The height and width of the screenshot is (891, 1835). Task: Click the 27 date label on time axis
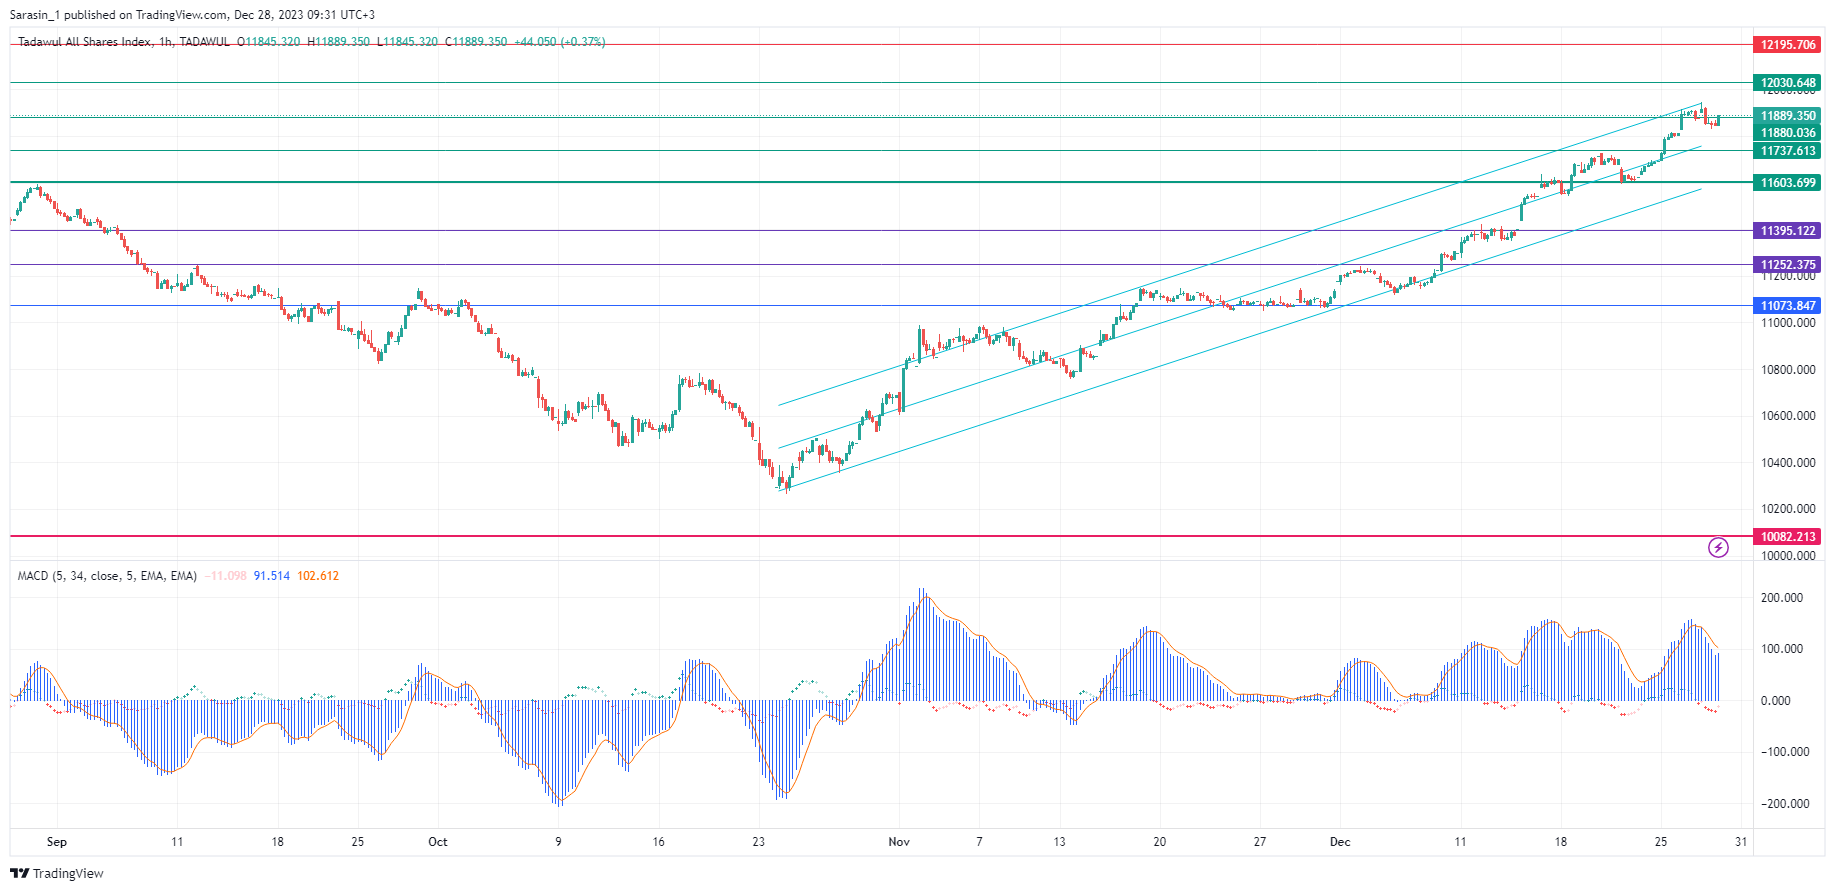point(1260,842)
